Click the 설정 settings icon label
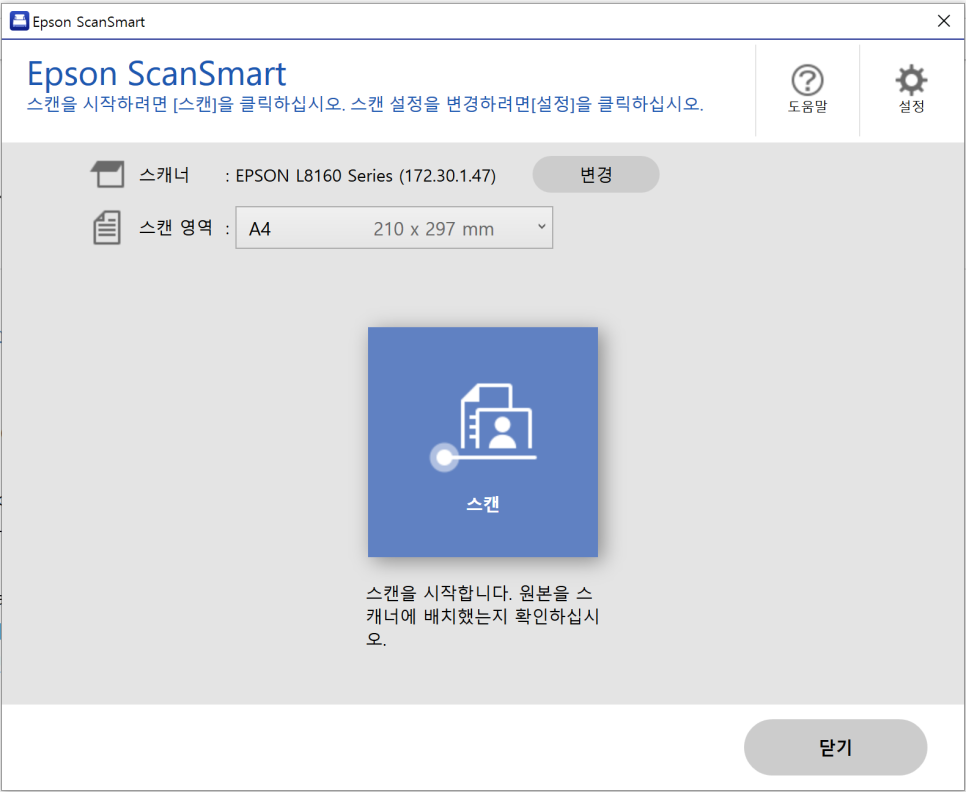 909,107
